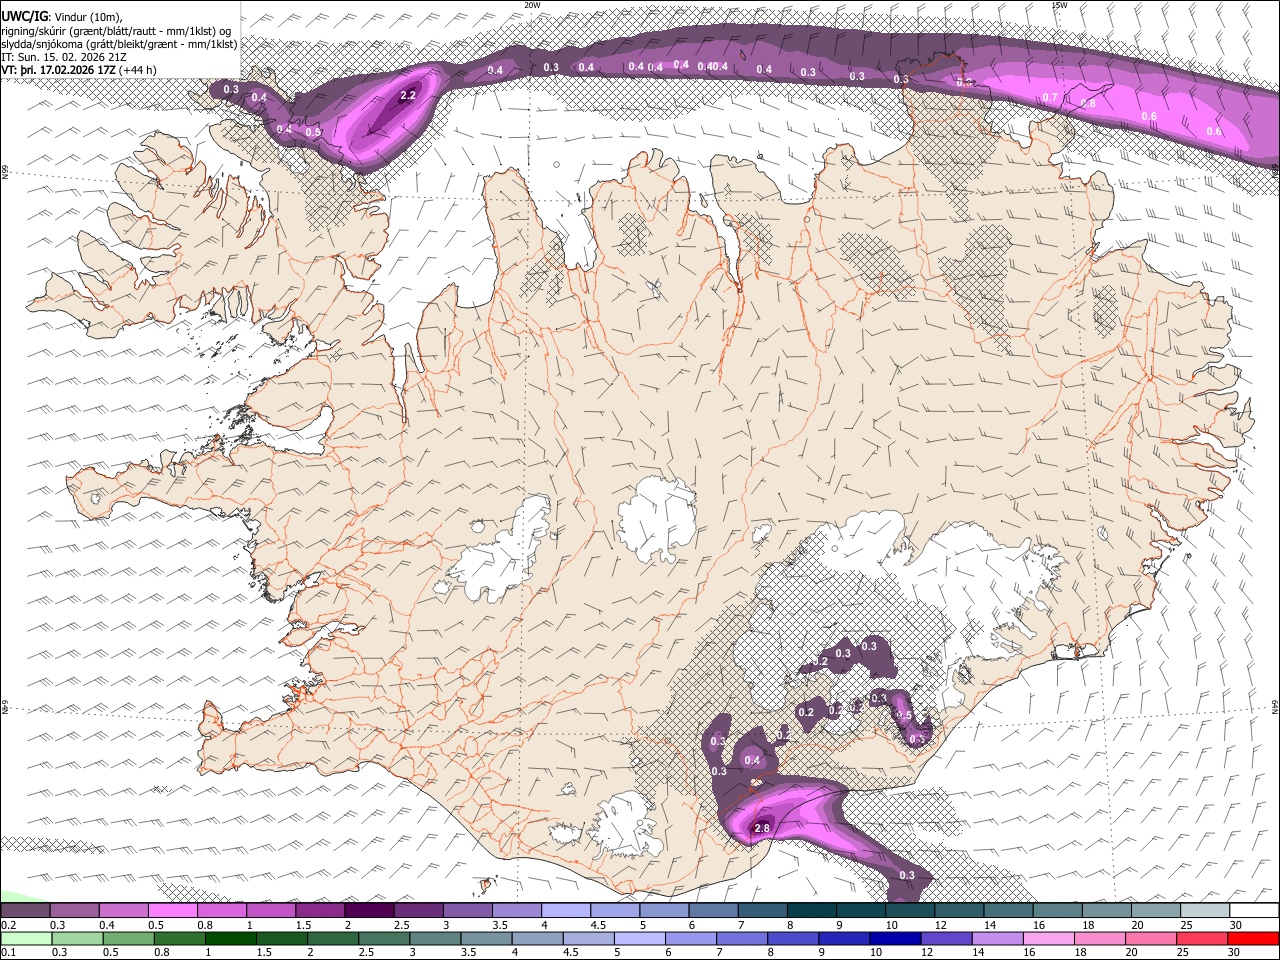
Task: Select the upper legend swatch between 0.2 and 0.3
Action: [25, 910]
